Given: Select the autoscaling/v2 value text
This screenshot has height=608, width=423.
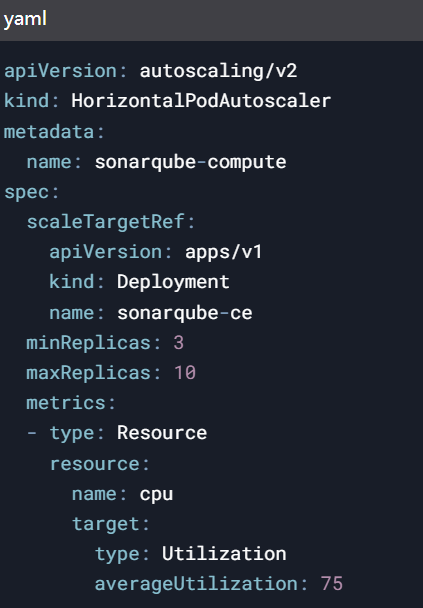Looking at the screenshot, I should [x=218, y=71].
